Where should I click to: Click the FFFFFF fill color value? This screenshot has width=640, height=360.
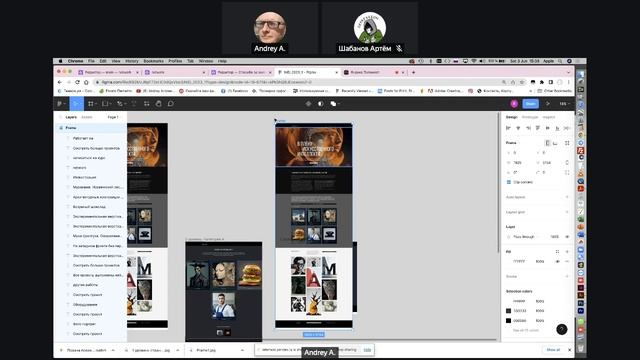tap(519, 261)
